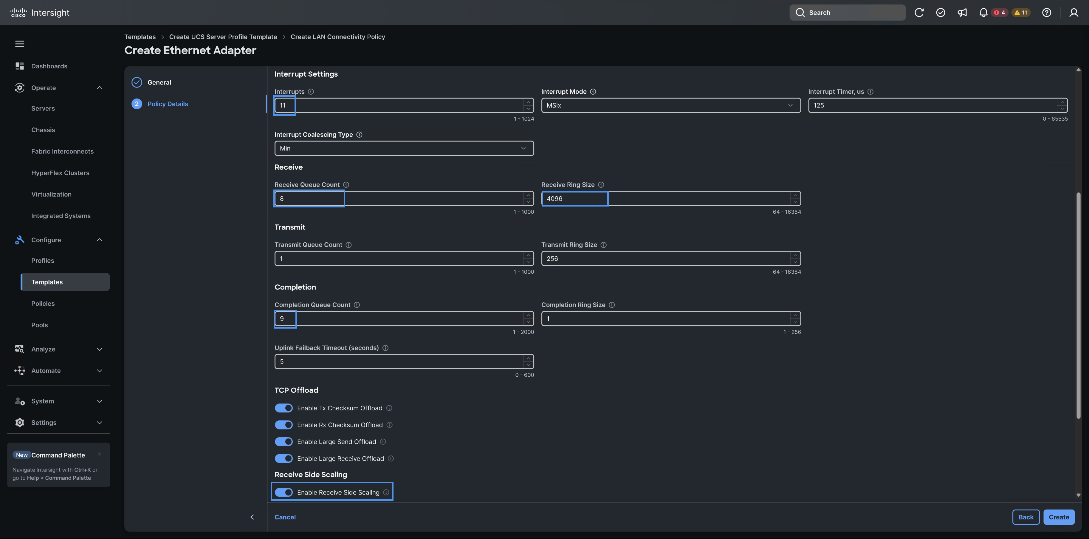Image resolution: width=1089 pixels, height=539 pixels.
Task: Toggle Enable Large Receive Offload switch
Action: point(283,458)
